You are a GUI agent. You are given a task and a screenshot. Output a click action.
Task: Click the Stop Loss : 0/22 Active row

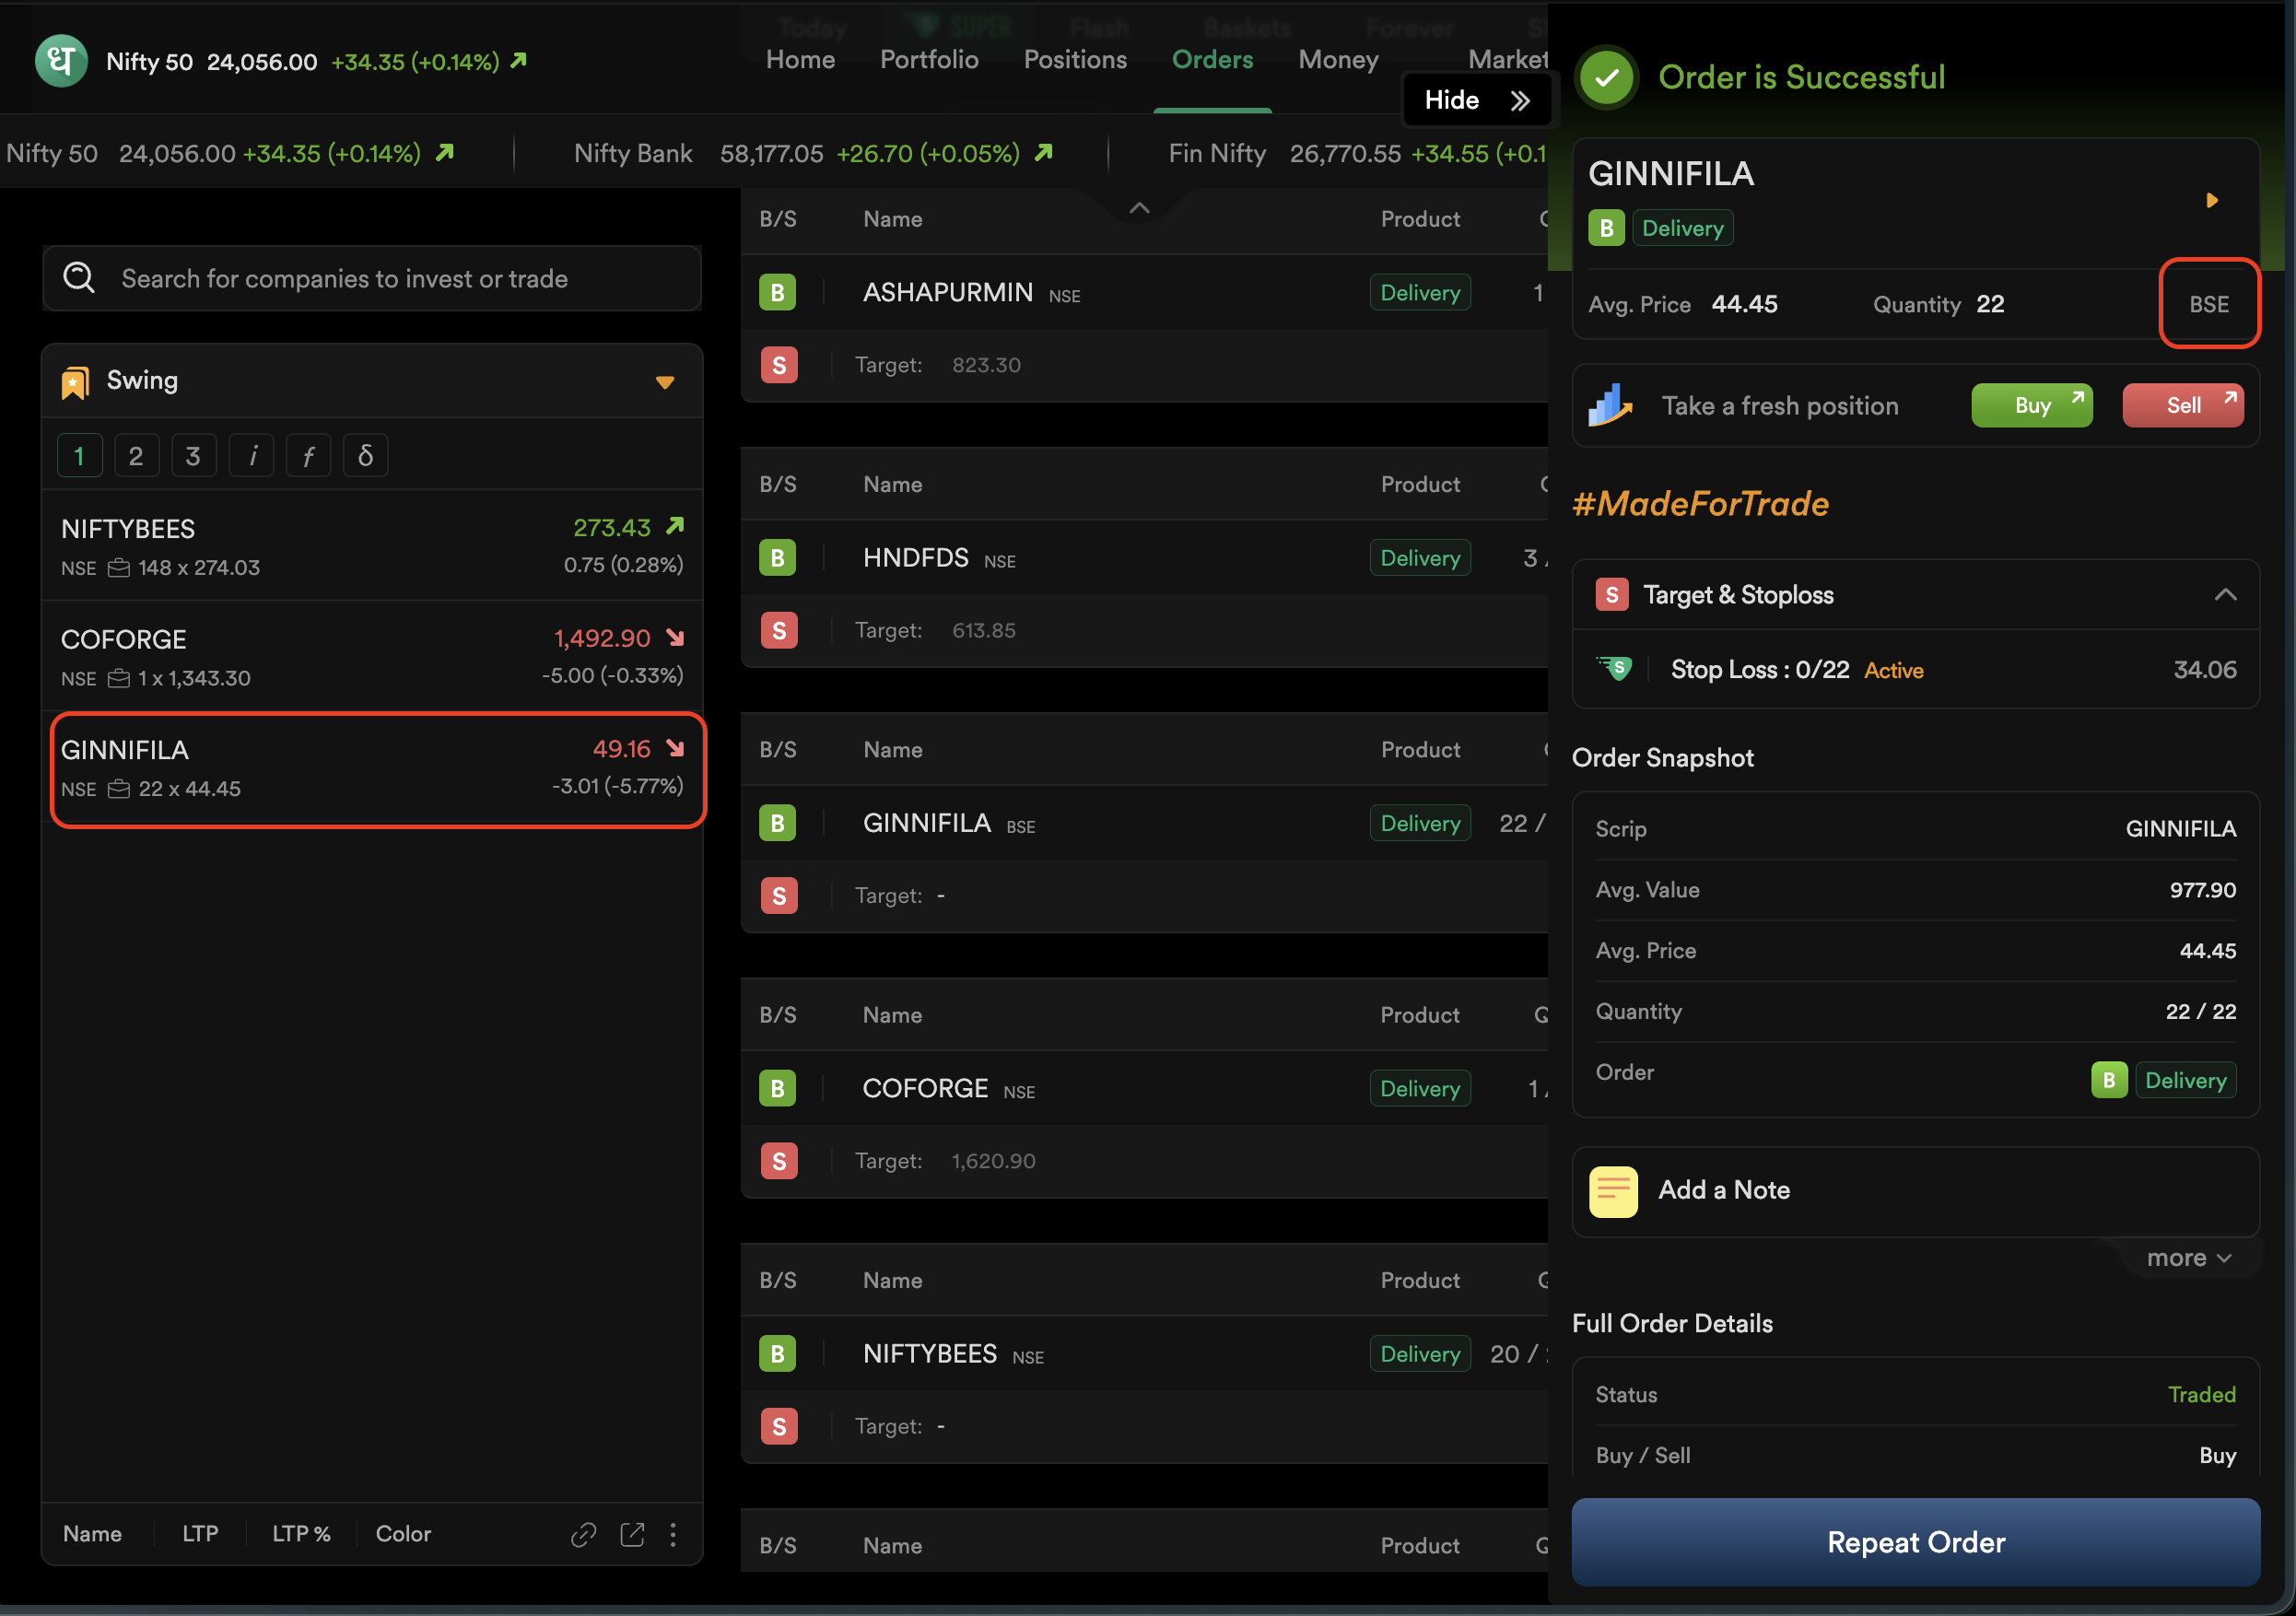[1915, 669]
